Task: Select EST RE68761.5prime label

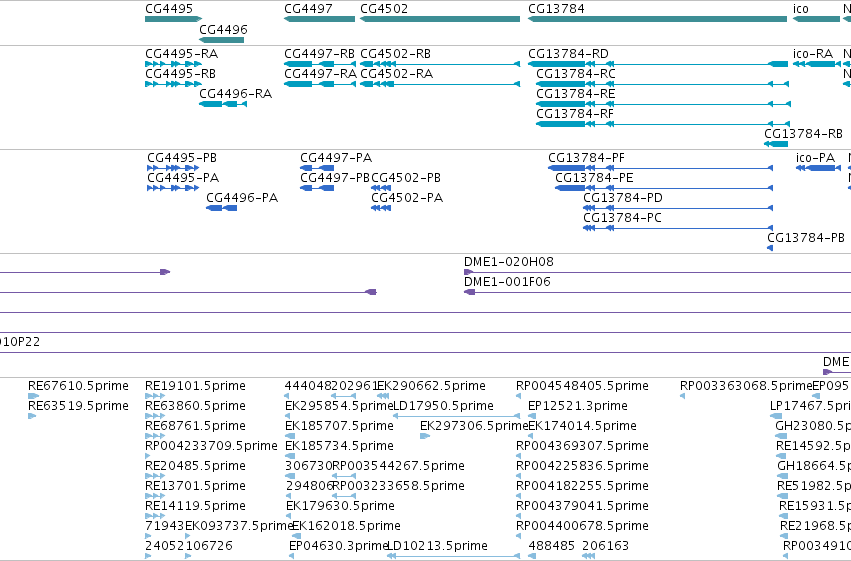Action: [195, 426]
